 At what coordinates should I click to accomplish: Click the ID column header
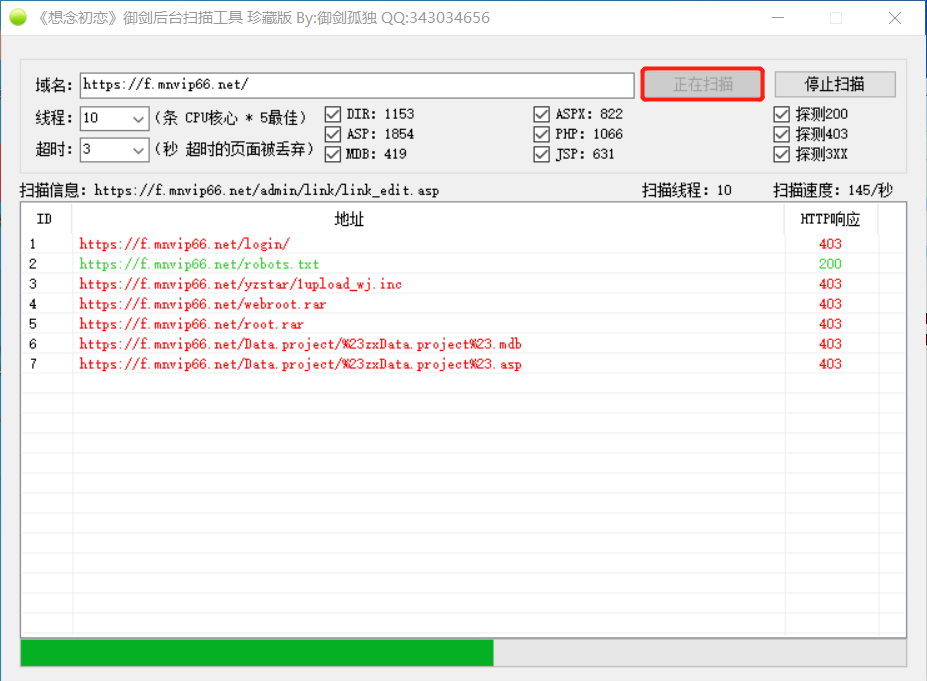click(x=46, y=219)
